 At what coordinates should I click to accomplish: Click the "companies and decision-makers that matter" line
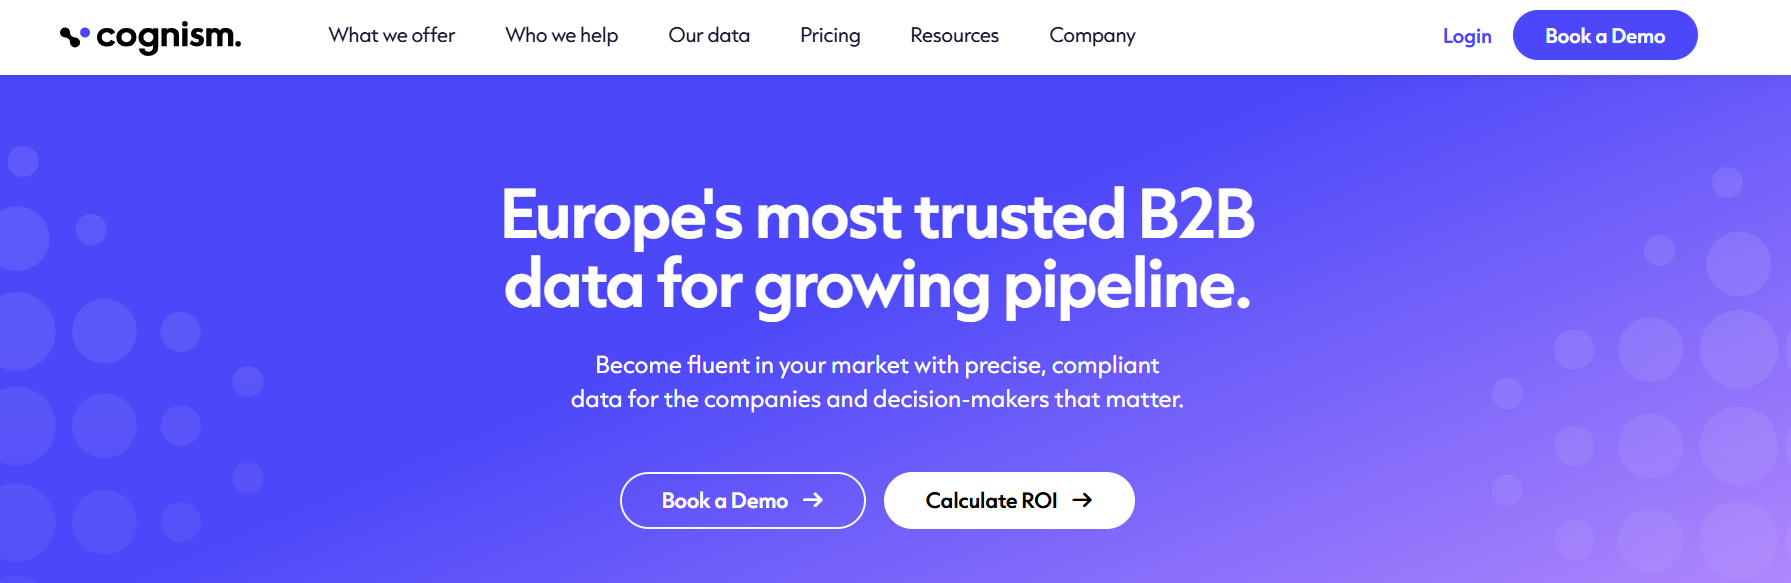coord(943,399)
